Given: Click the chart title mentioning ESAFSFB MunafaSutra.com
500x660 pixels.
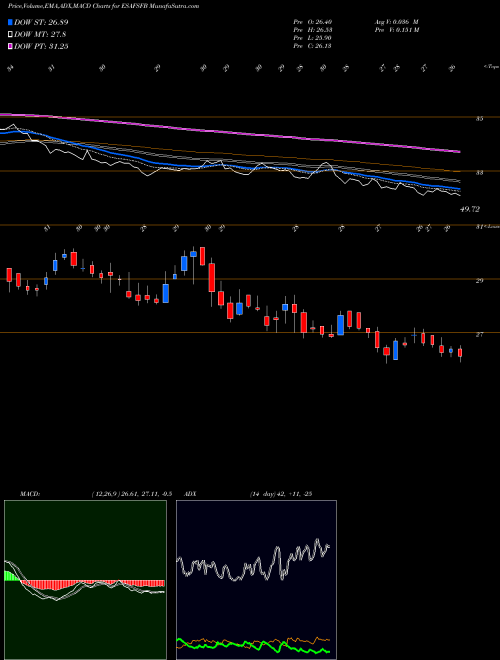Looking at the screenshot, I should (x=104, y=6).
